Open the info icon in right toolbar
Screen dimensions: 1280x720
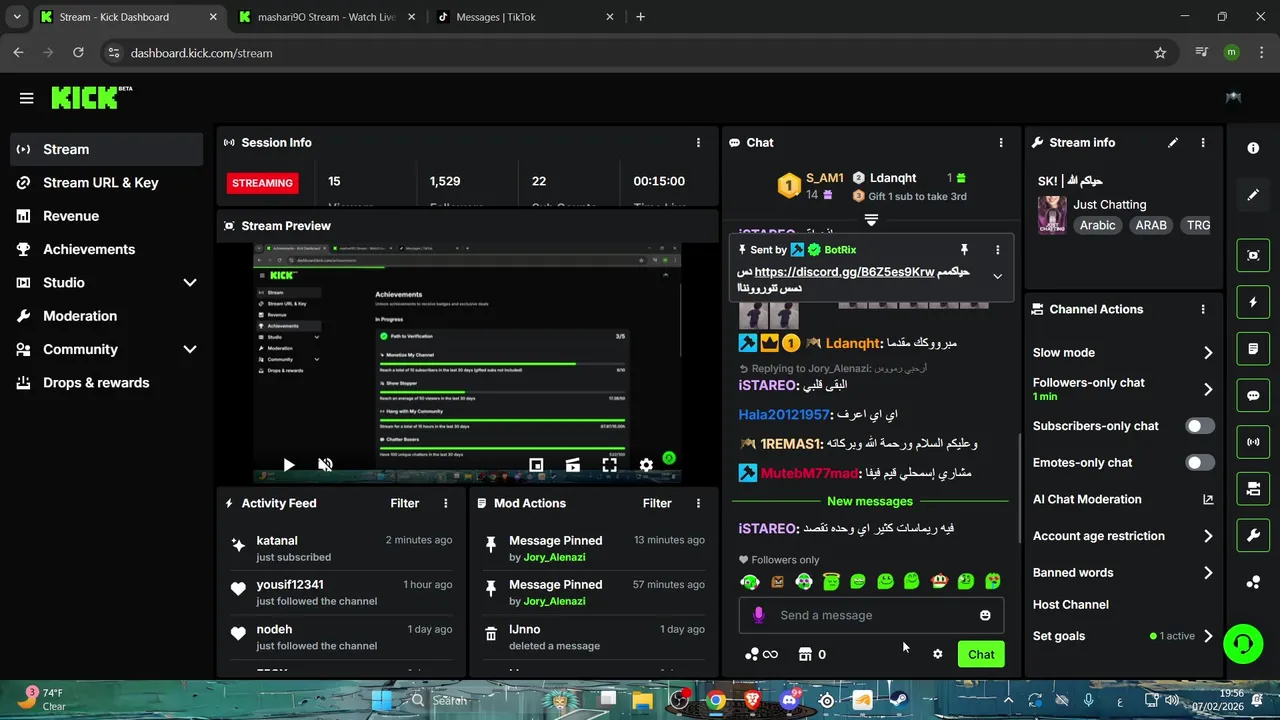pos(1253,148)
